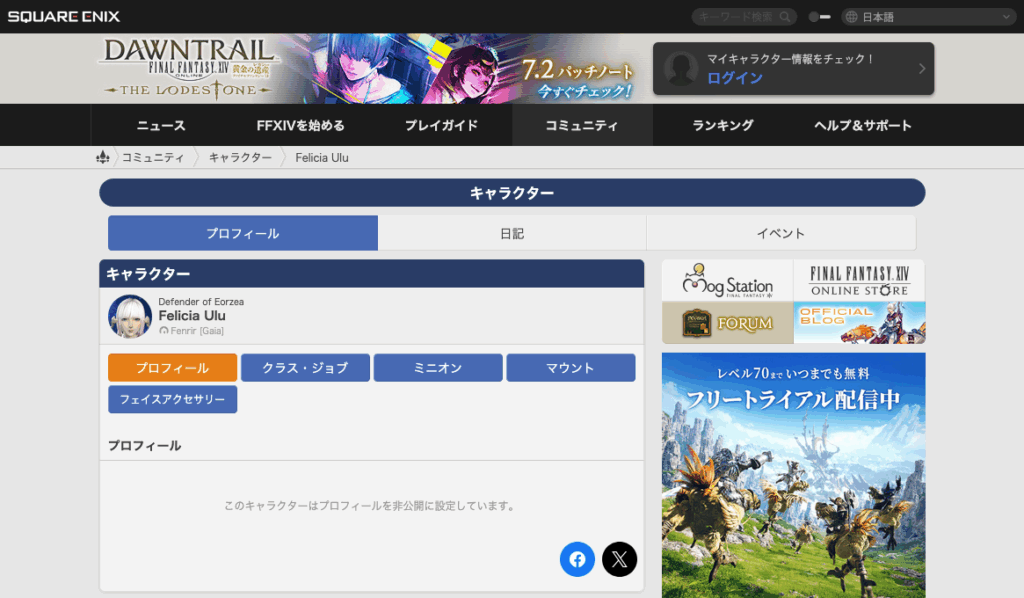Viewport: 1024px width, 598px height.
Task: Open the 7.2 patch notes banner
Action: click(x=578, y=78)
